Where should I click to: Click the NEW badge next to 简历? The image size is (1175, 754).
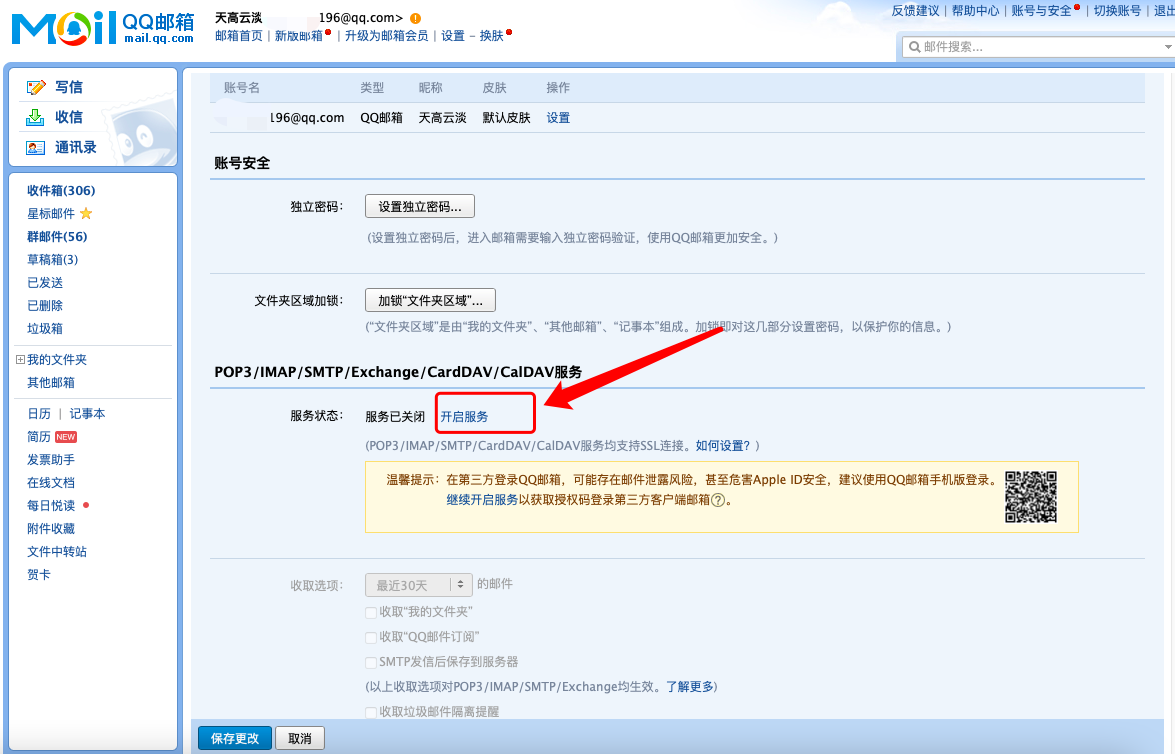click(66, 437)
